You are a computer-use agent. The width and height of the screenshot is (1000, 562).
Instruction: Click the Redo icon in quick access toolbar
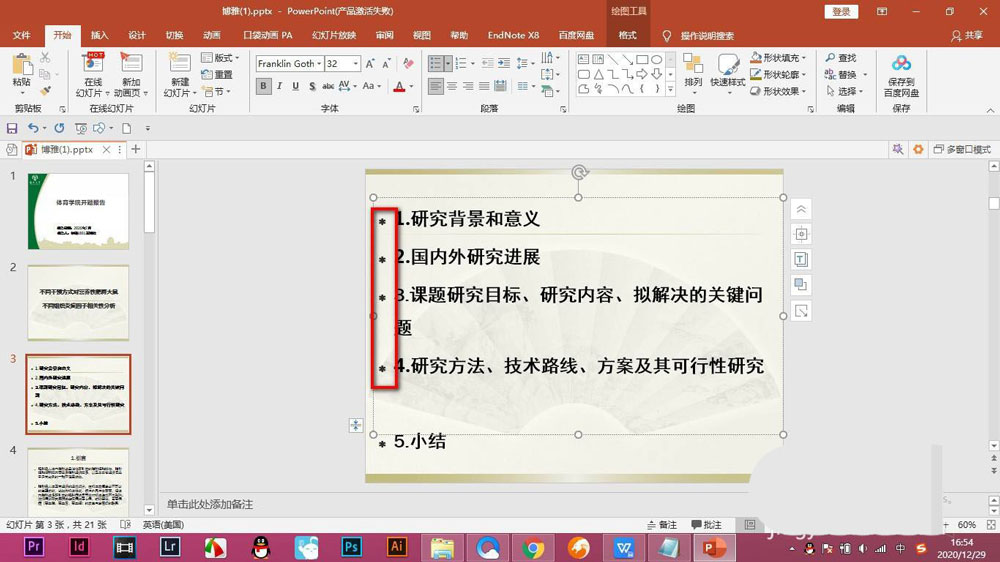[x=59, y=128]
